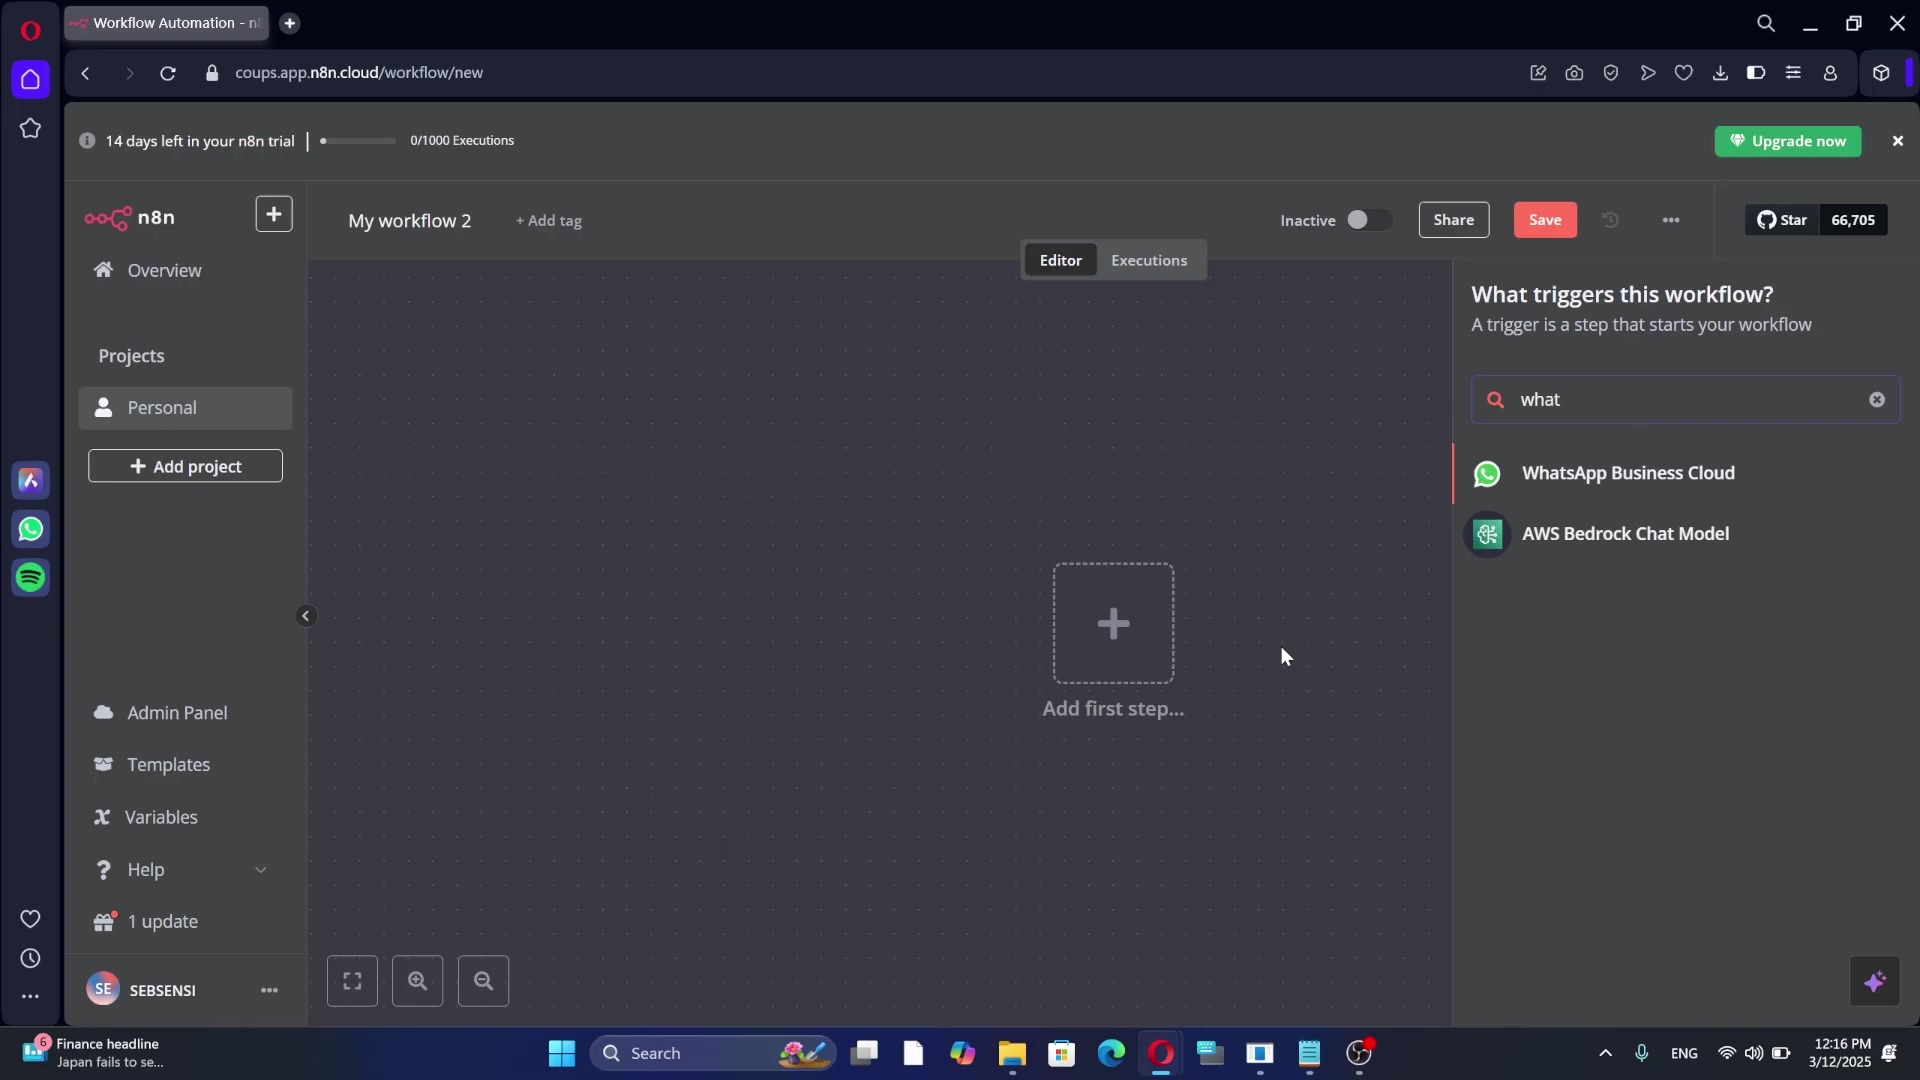Switch to the Executions tab
Viewport: 1920px width, 1080px height.
tap(1149, 260)
